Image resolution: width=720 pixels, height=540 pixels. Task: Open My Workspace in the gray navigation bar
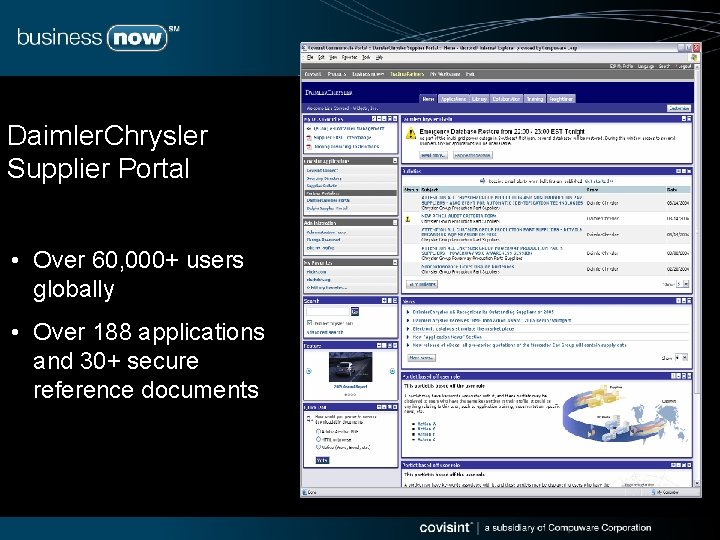[445, 74]
